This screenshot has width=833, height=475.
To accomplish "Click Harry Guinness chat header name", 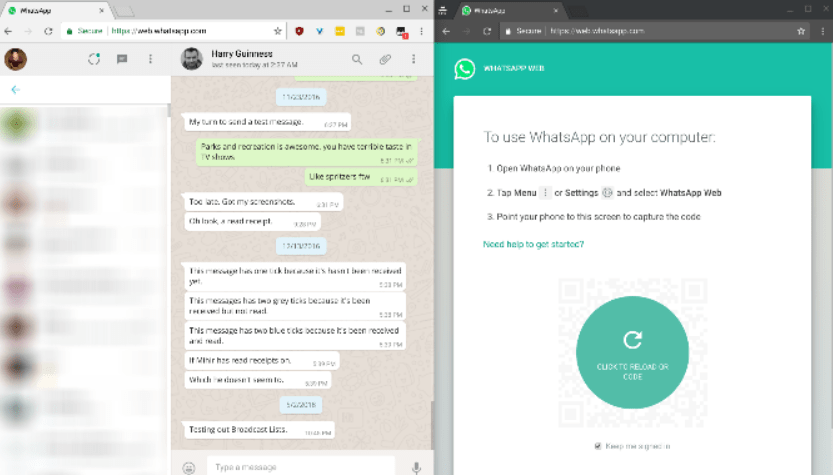I will coord(242,54).
